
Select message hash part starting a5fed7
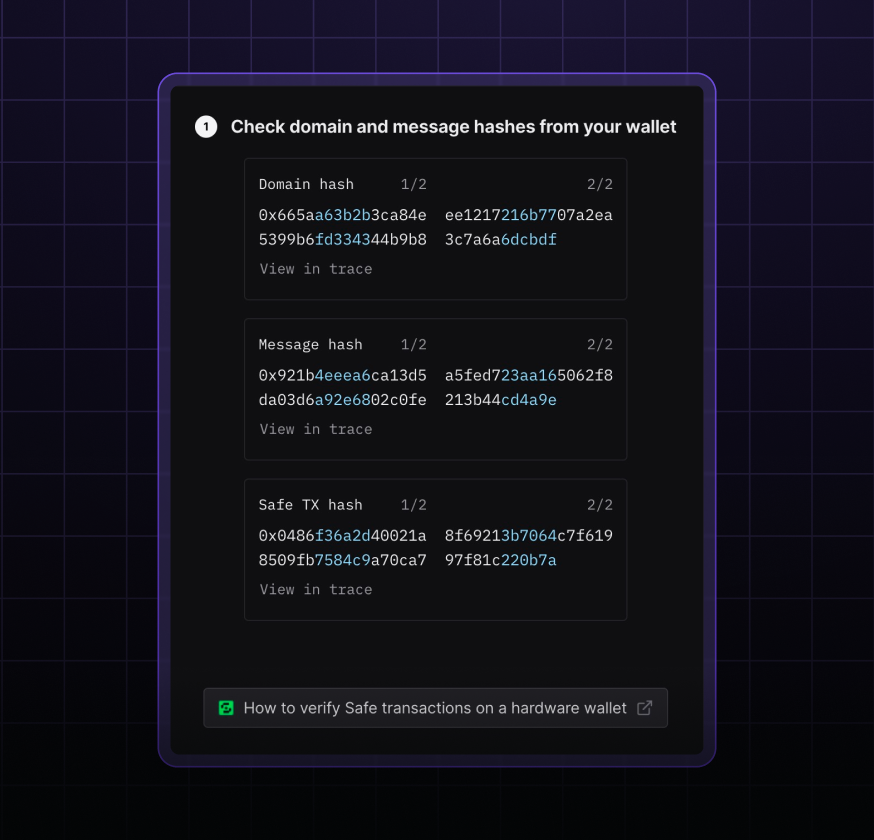pyautogui.click(x=528, y=387)
